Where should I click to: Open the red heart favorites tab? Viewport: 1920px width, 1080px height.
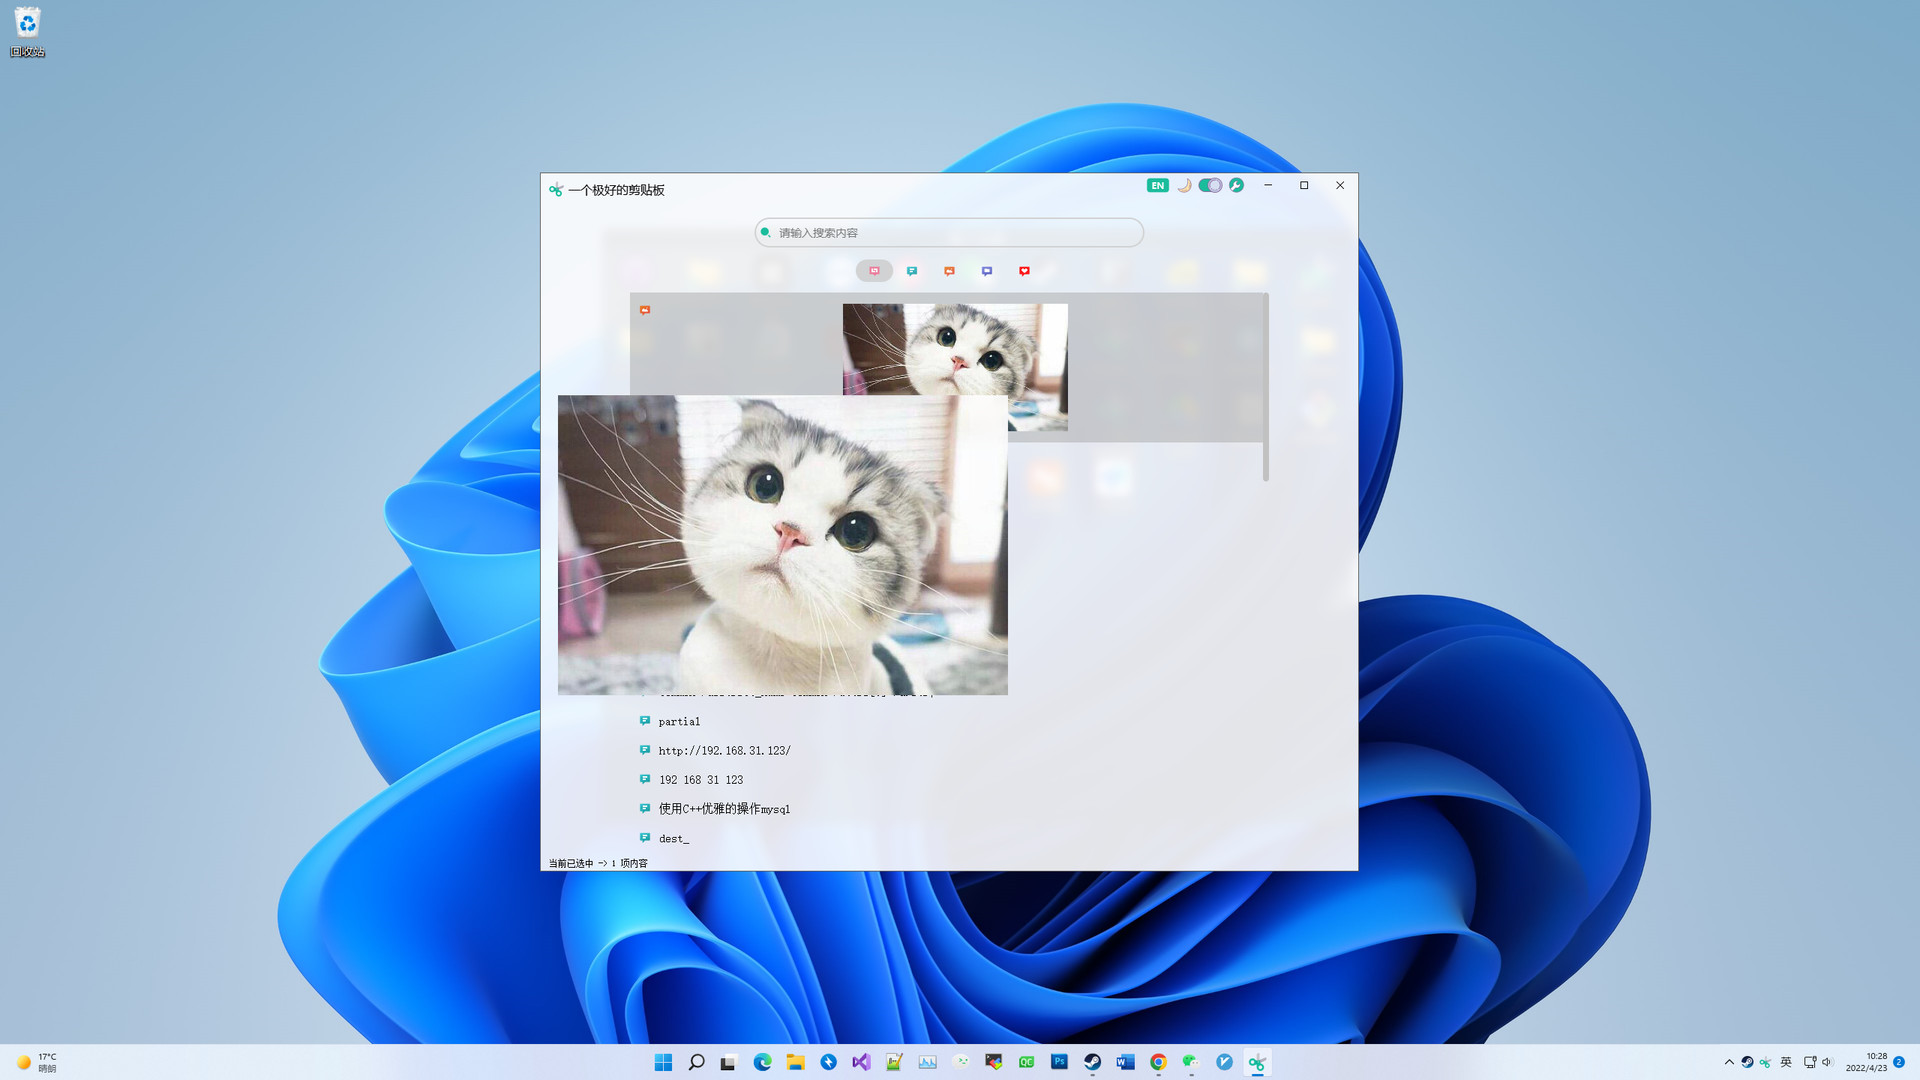coord(1024,271)
